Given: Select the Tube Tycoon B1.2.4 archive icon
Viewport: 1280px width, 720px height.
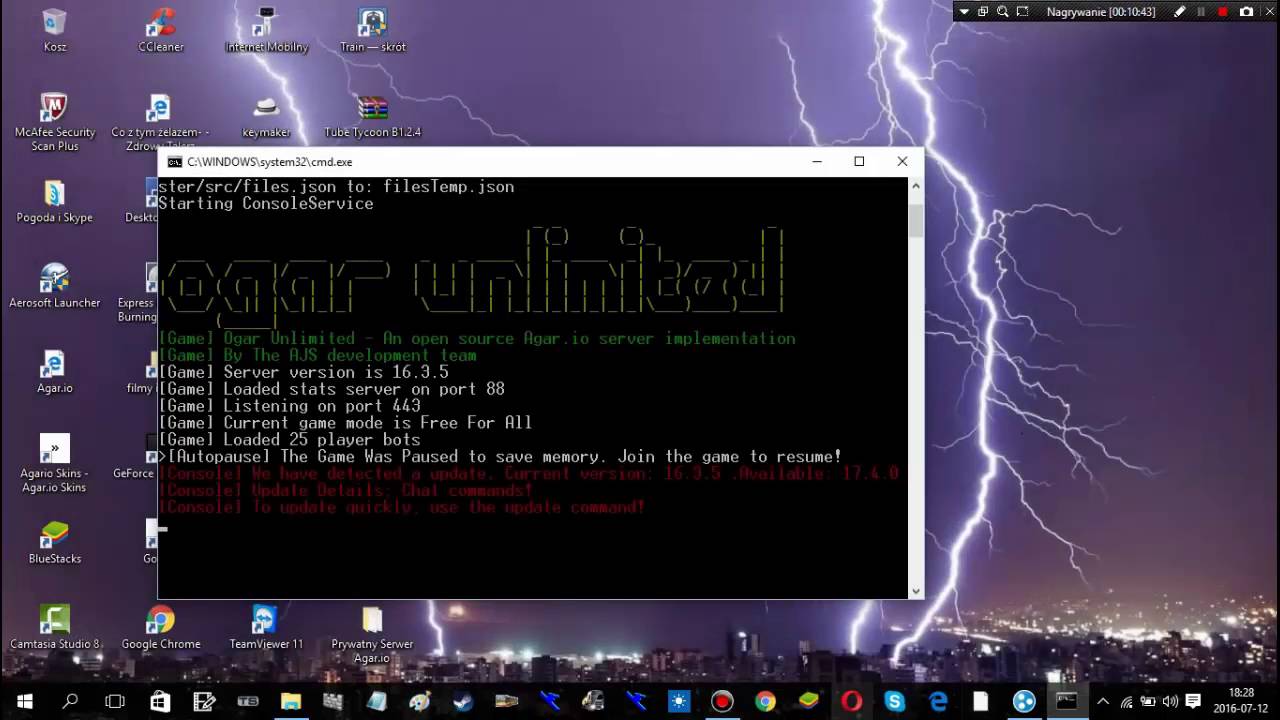Looking at the screenshot, I should point(373,116).
